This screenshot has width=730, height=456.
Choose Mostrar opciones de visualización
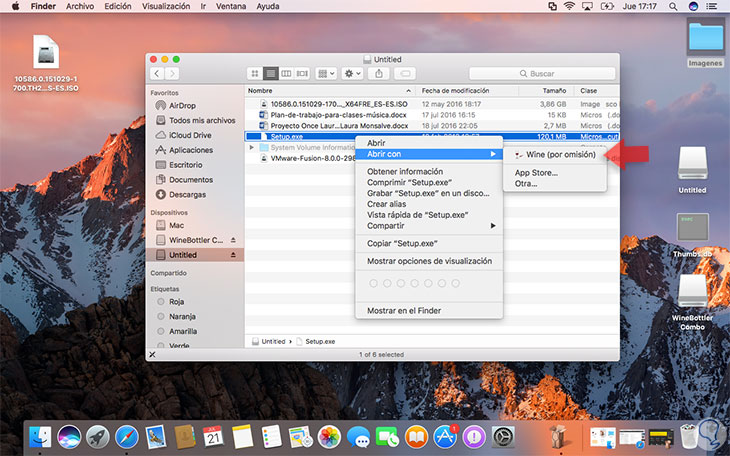[429, 261]
